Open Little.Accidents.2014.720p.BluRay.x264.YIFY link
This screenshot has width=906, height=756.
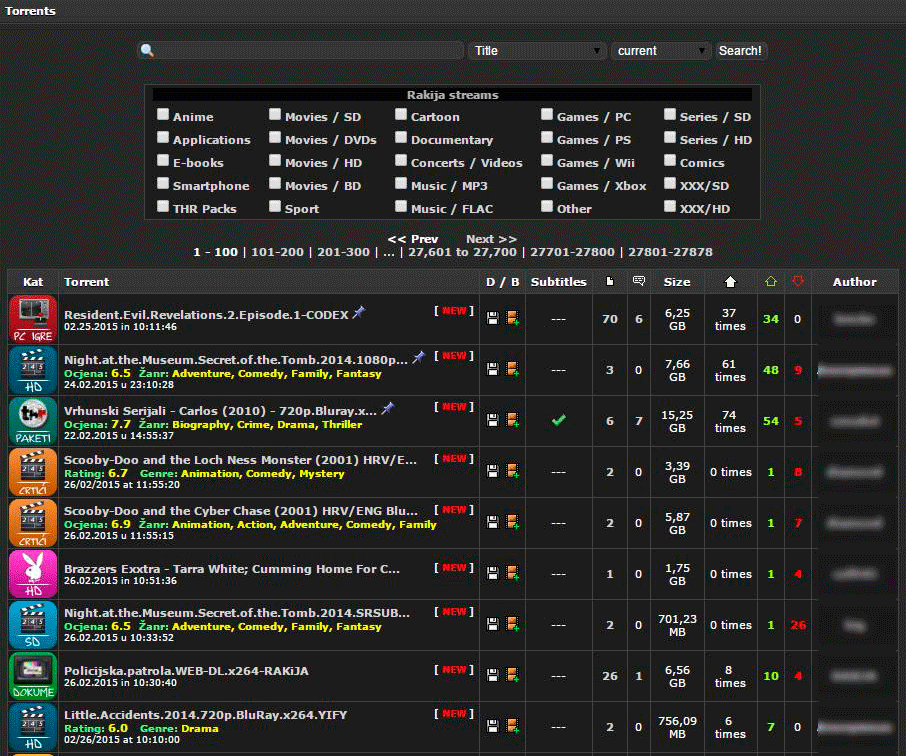tap(205, 714)
